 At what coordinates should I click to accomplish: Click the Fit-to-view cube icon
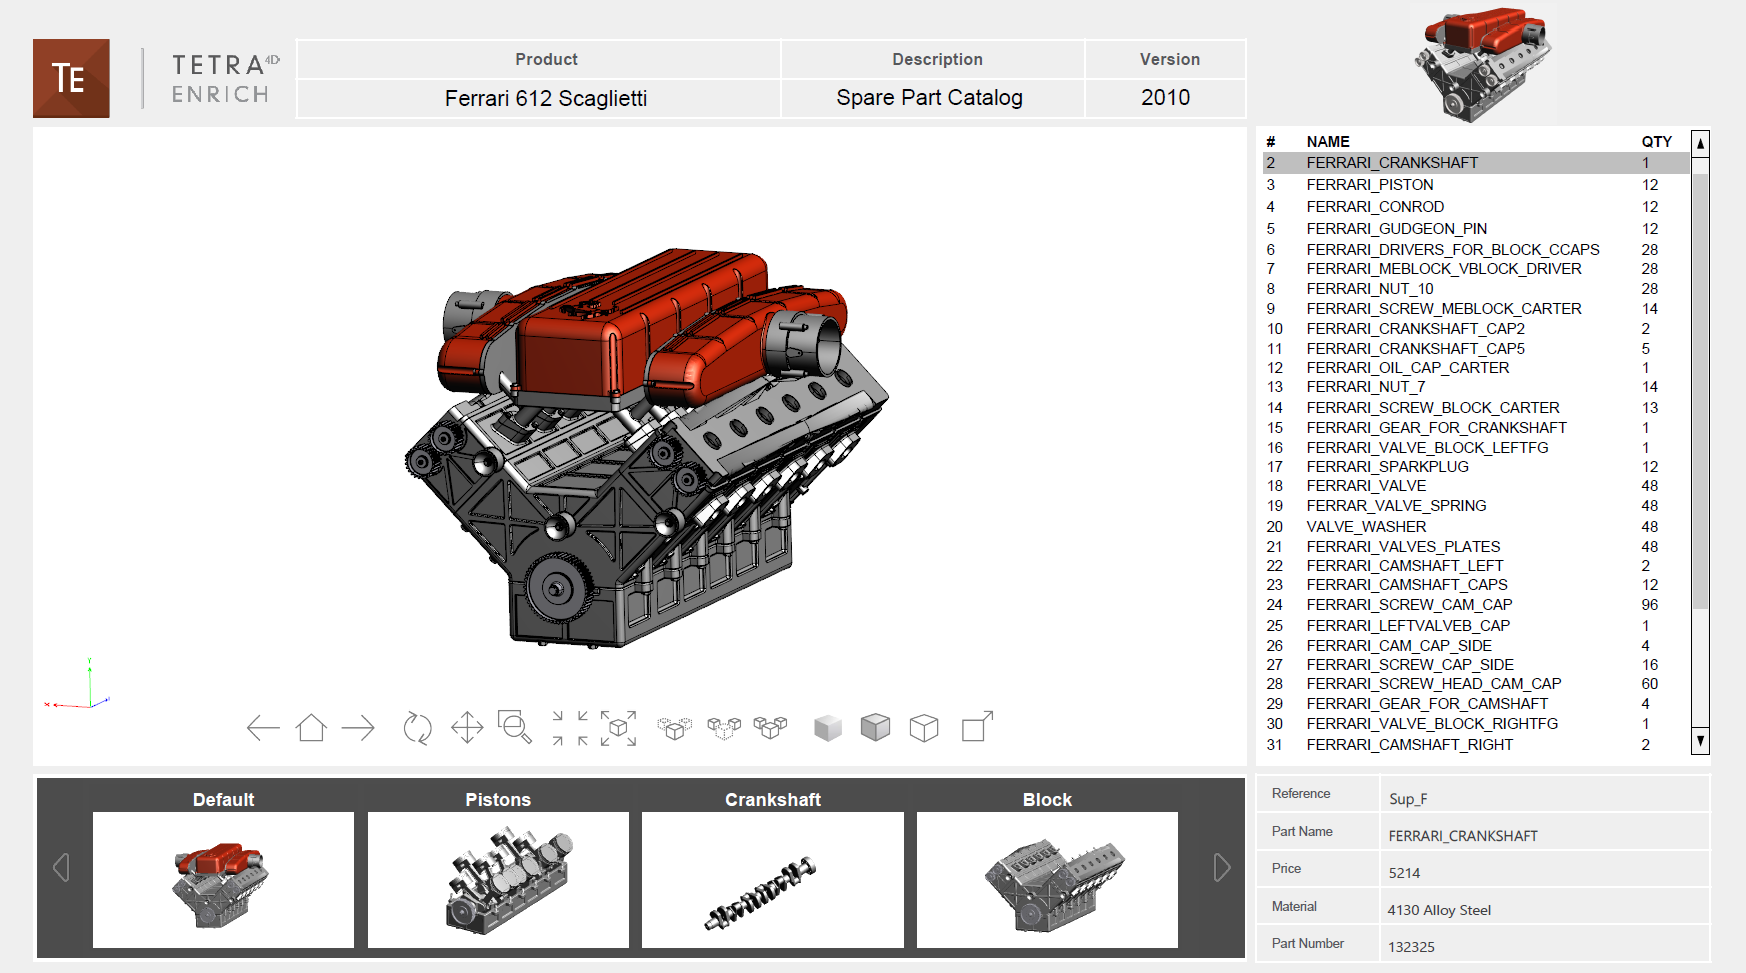pyautogui.click(x=618, y=728)
